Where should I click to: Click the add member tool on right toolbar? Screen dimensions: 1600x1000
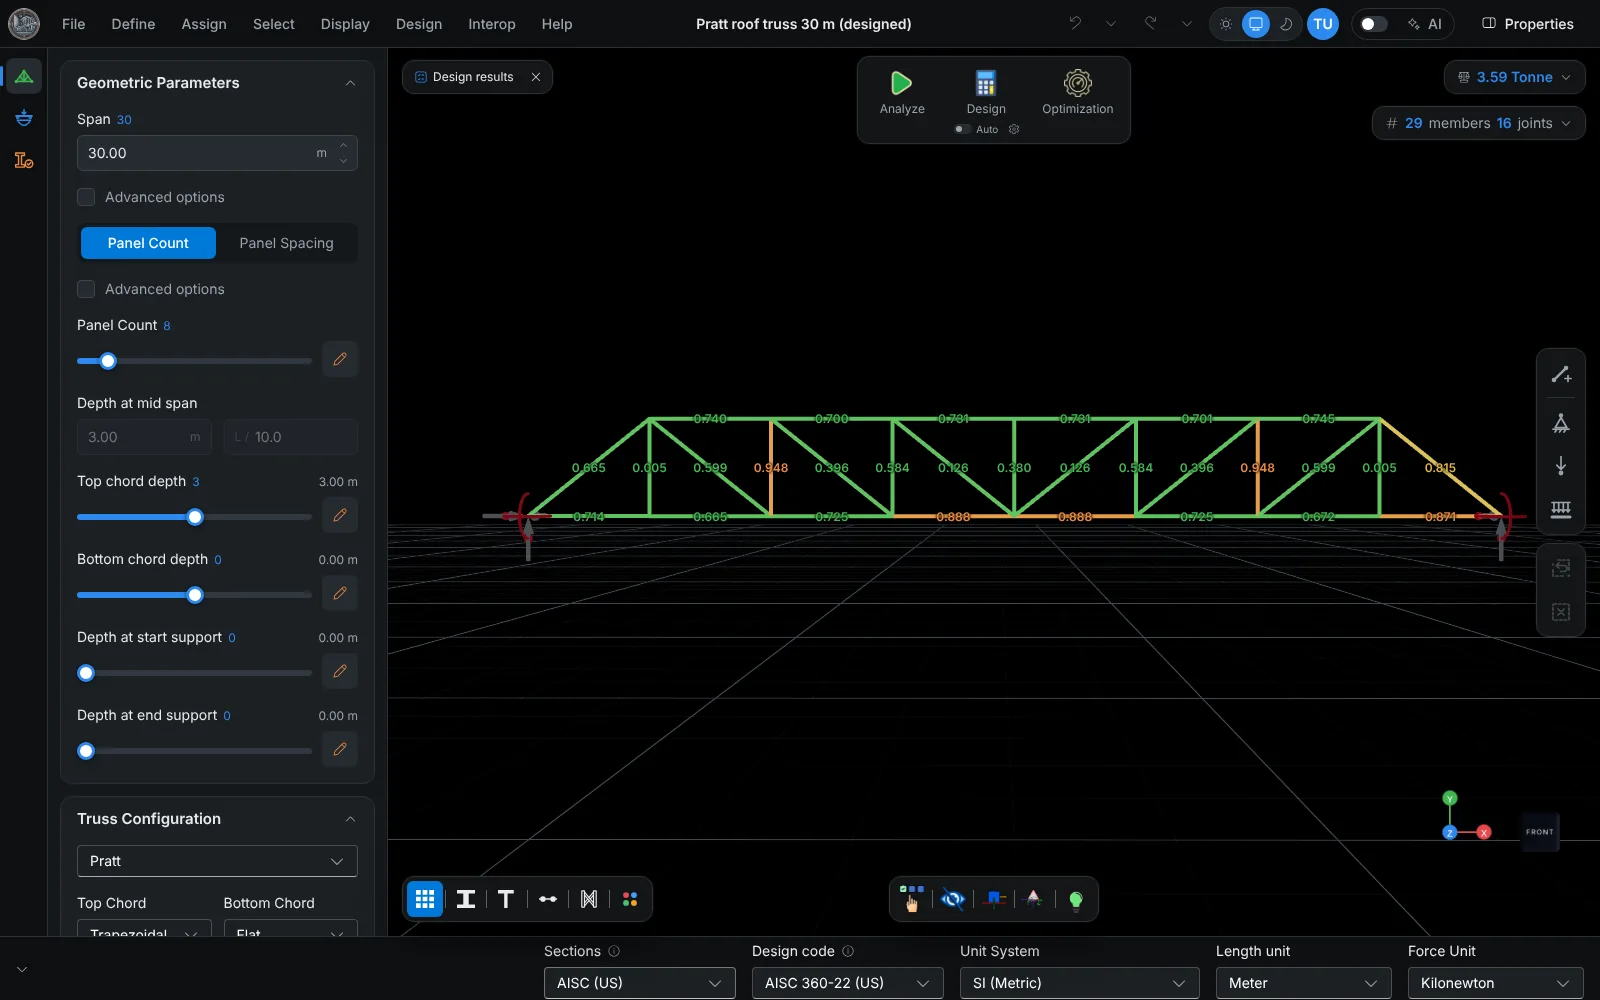tap(1561, 375)
